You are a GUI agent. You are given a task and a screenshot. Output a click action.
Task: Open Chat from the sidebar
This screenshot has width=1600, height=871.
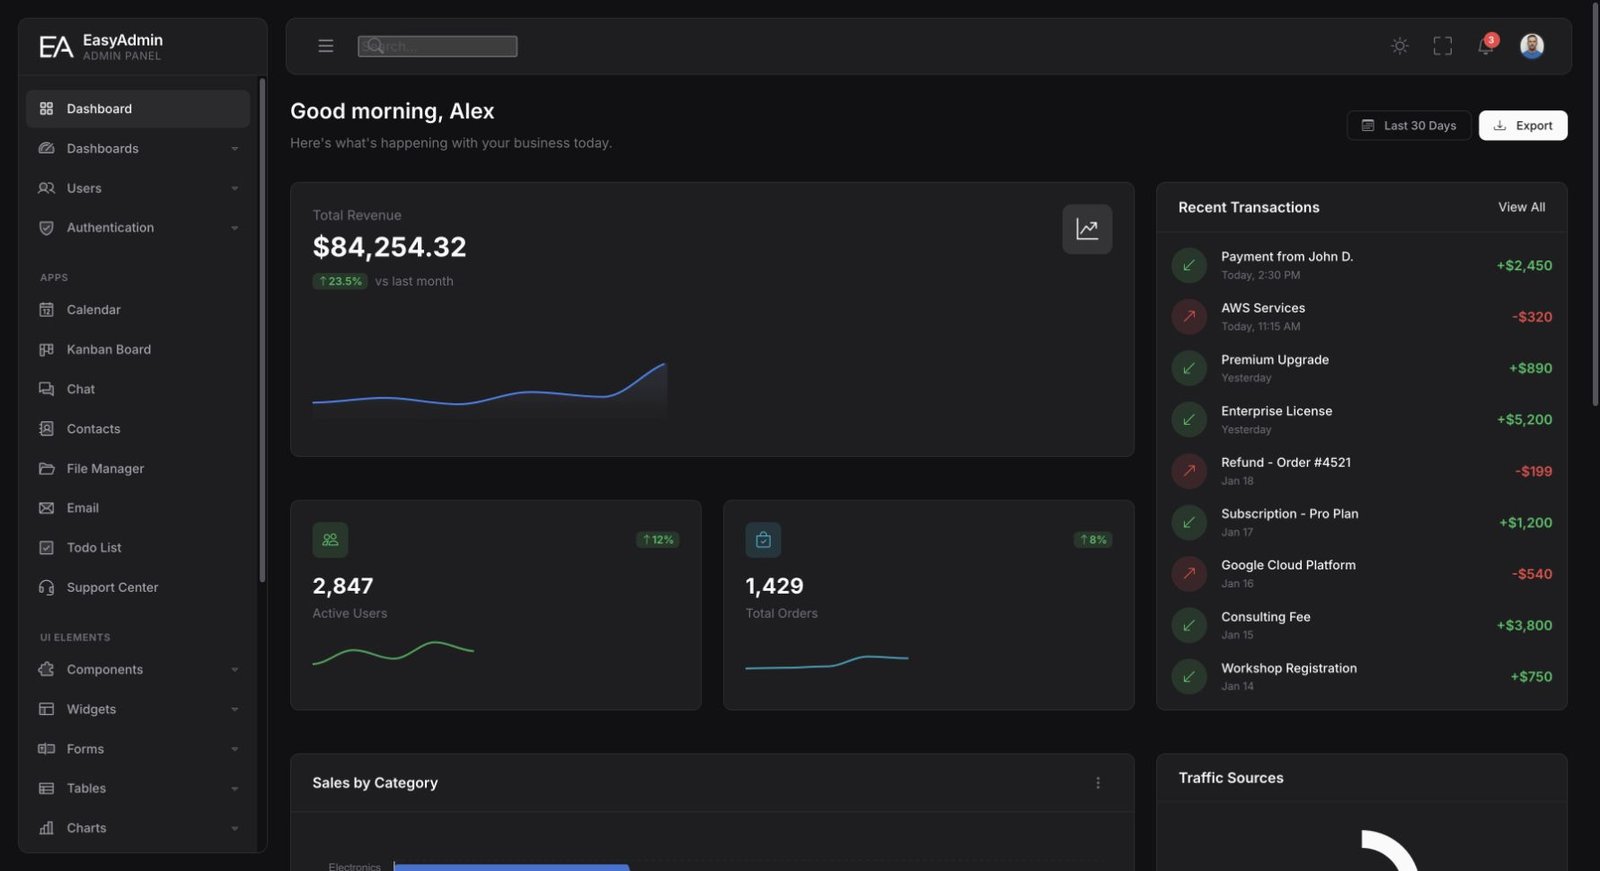click(138, 389)
